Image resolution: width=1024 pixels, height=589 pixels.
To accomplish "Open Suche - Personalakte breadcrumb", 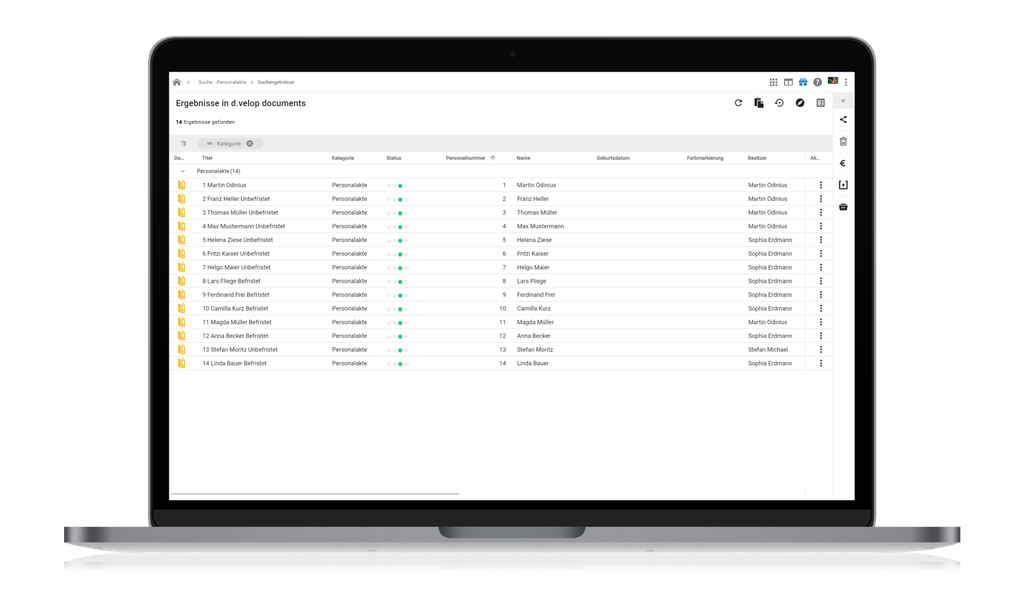I will pyautogui.click(x=222, y=82).
